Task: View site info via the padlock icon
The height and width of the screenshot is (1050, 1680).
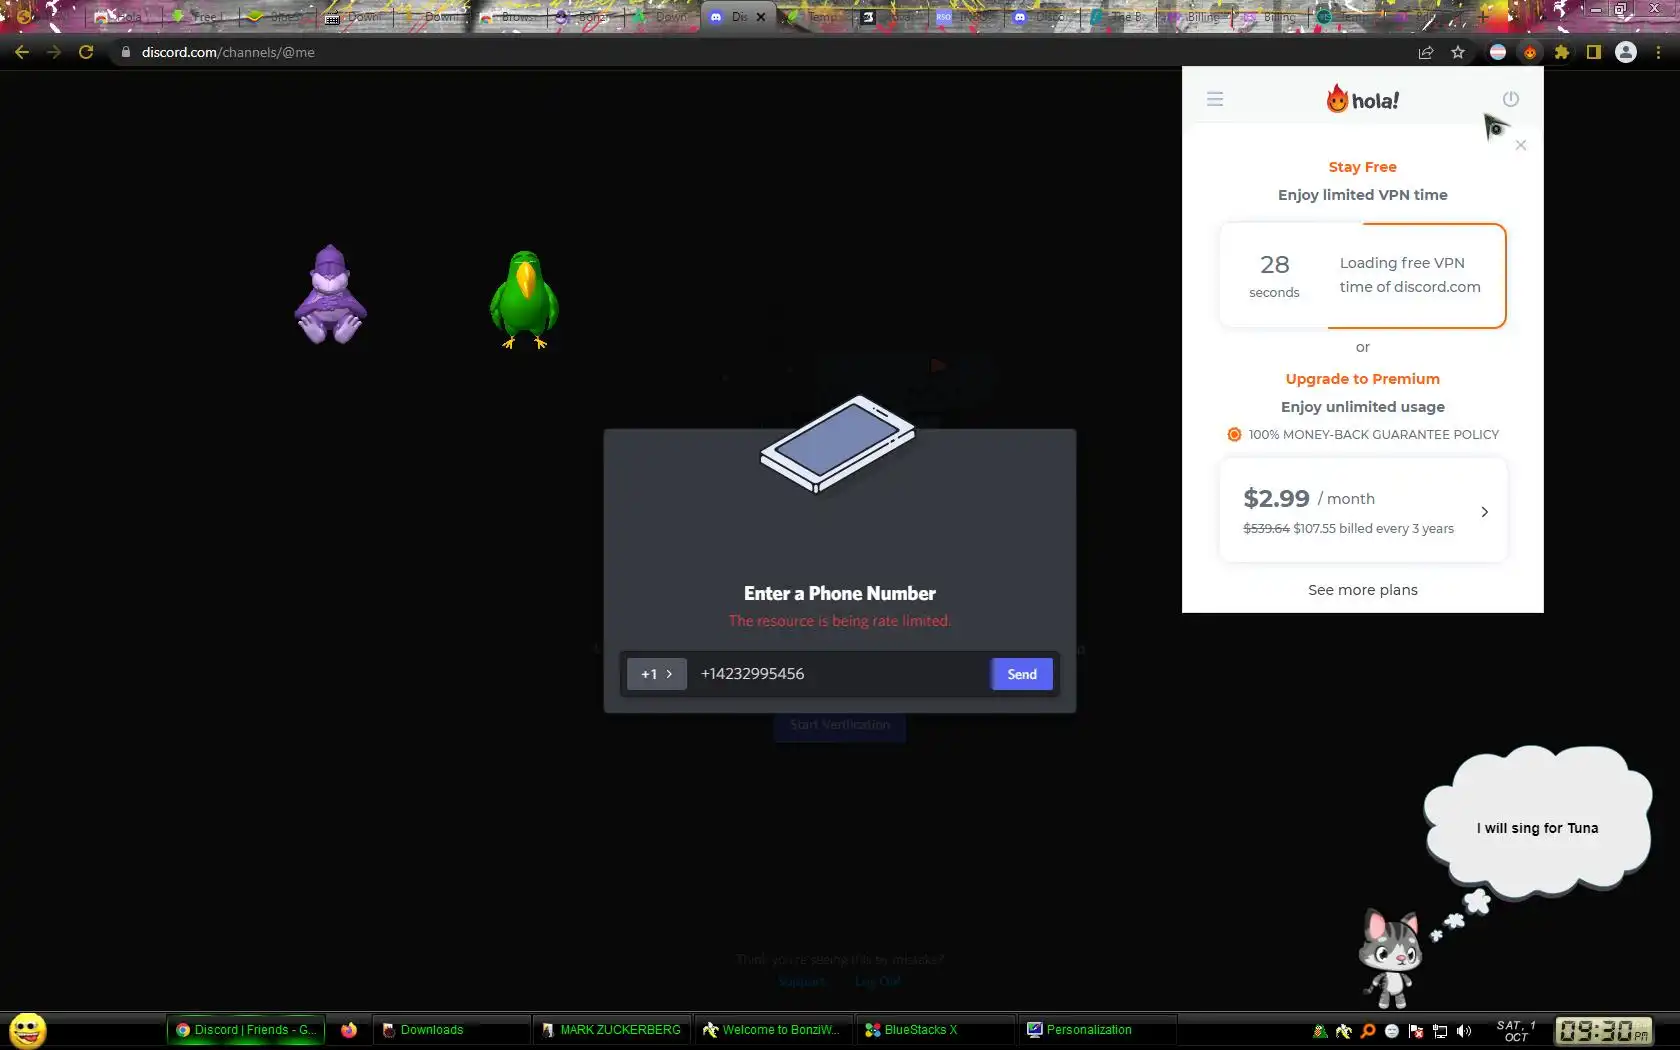Action: [125, 52]
